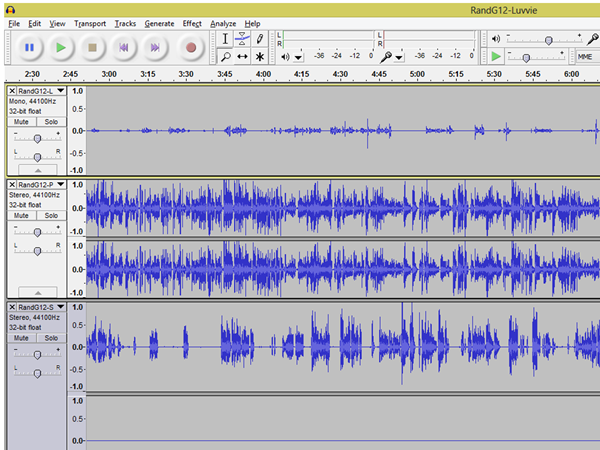This screenshot has width=600, height=450.
Task: Collapse the RandG12-L track
Action: tap(38, 170)
